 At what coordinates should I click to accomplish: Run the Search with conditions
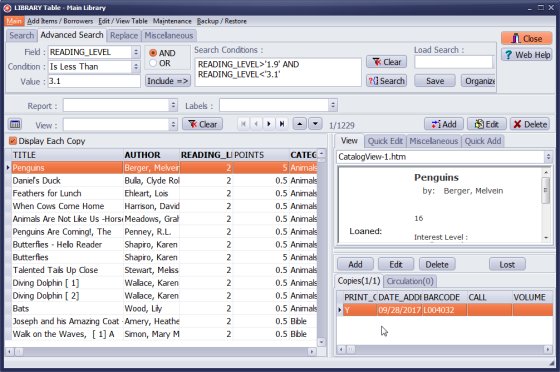[x=386, y=81]
